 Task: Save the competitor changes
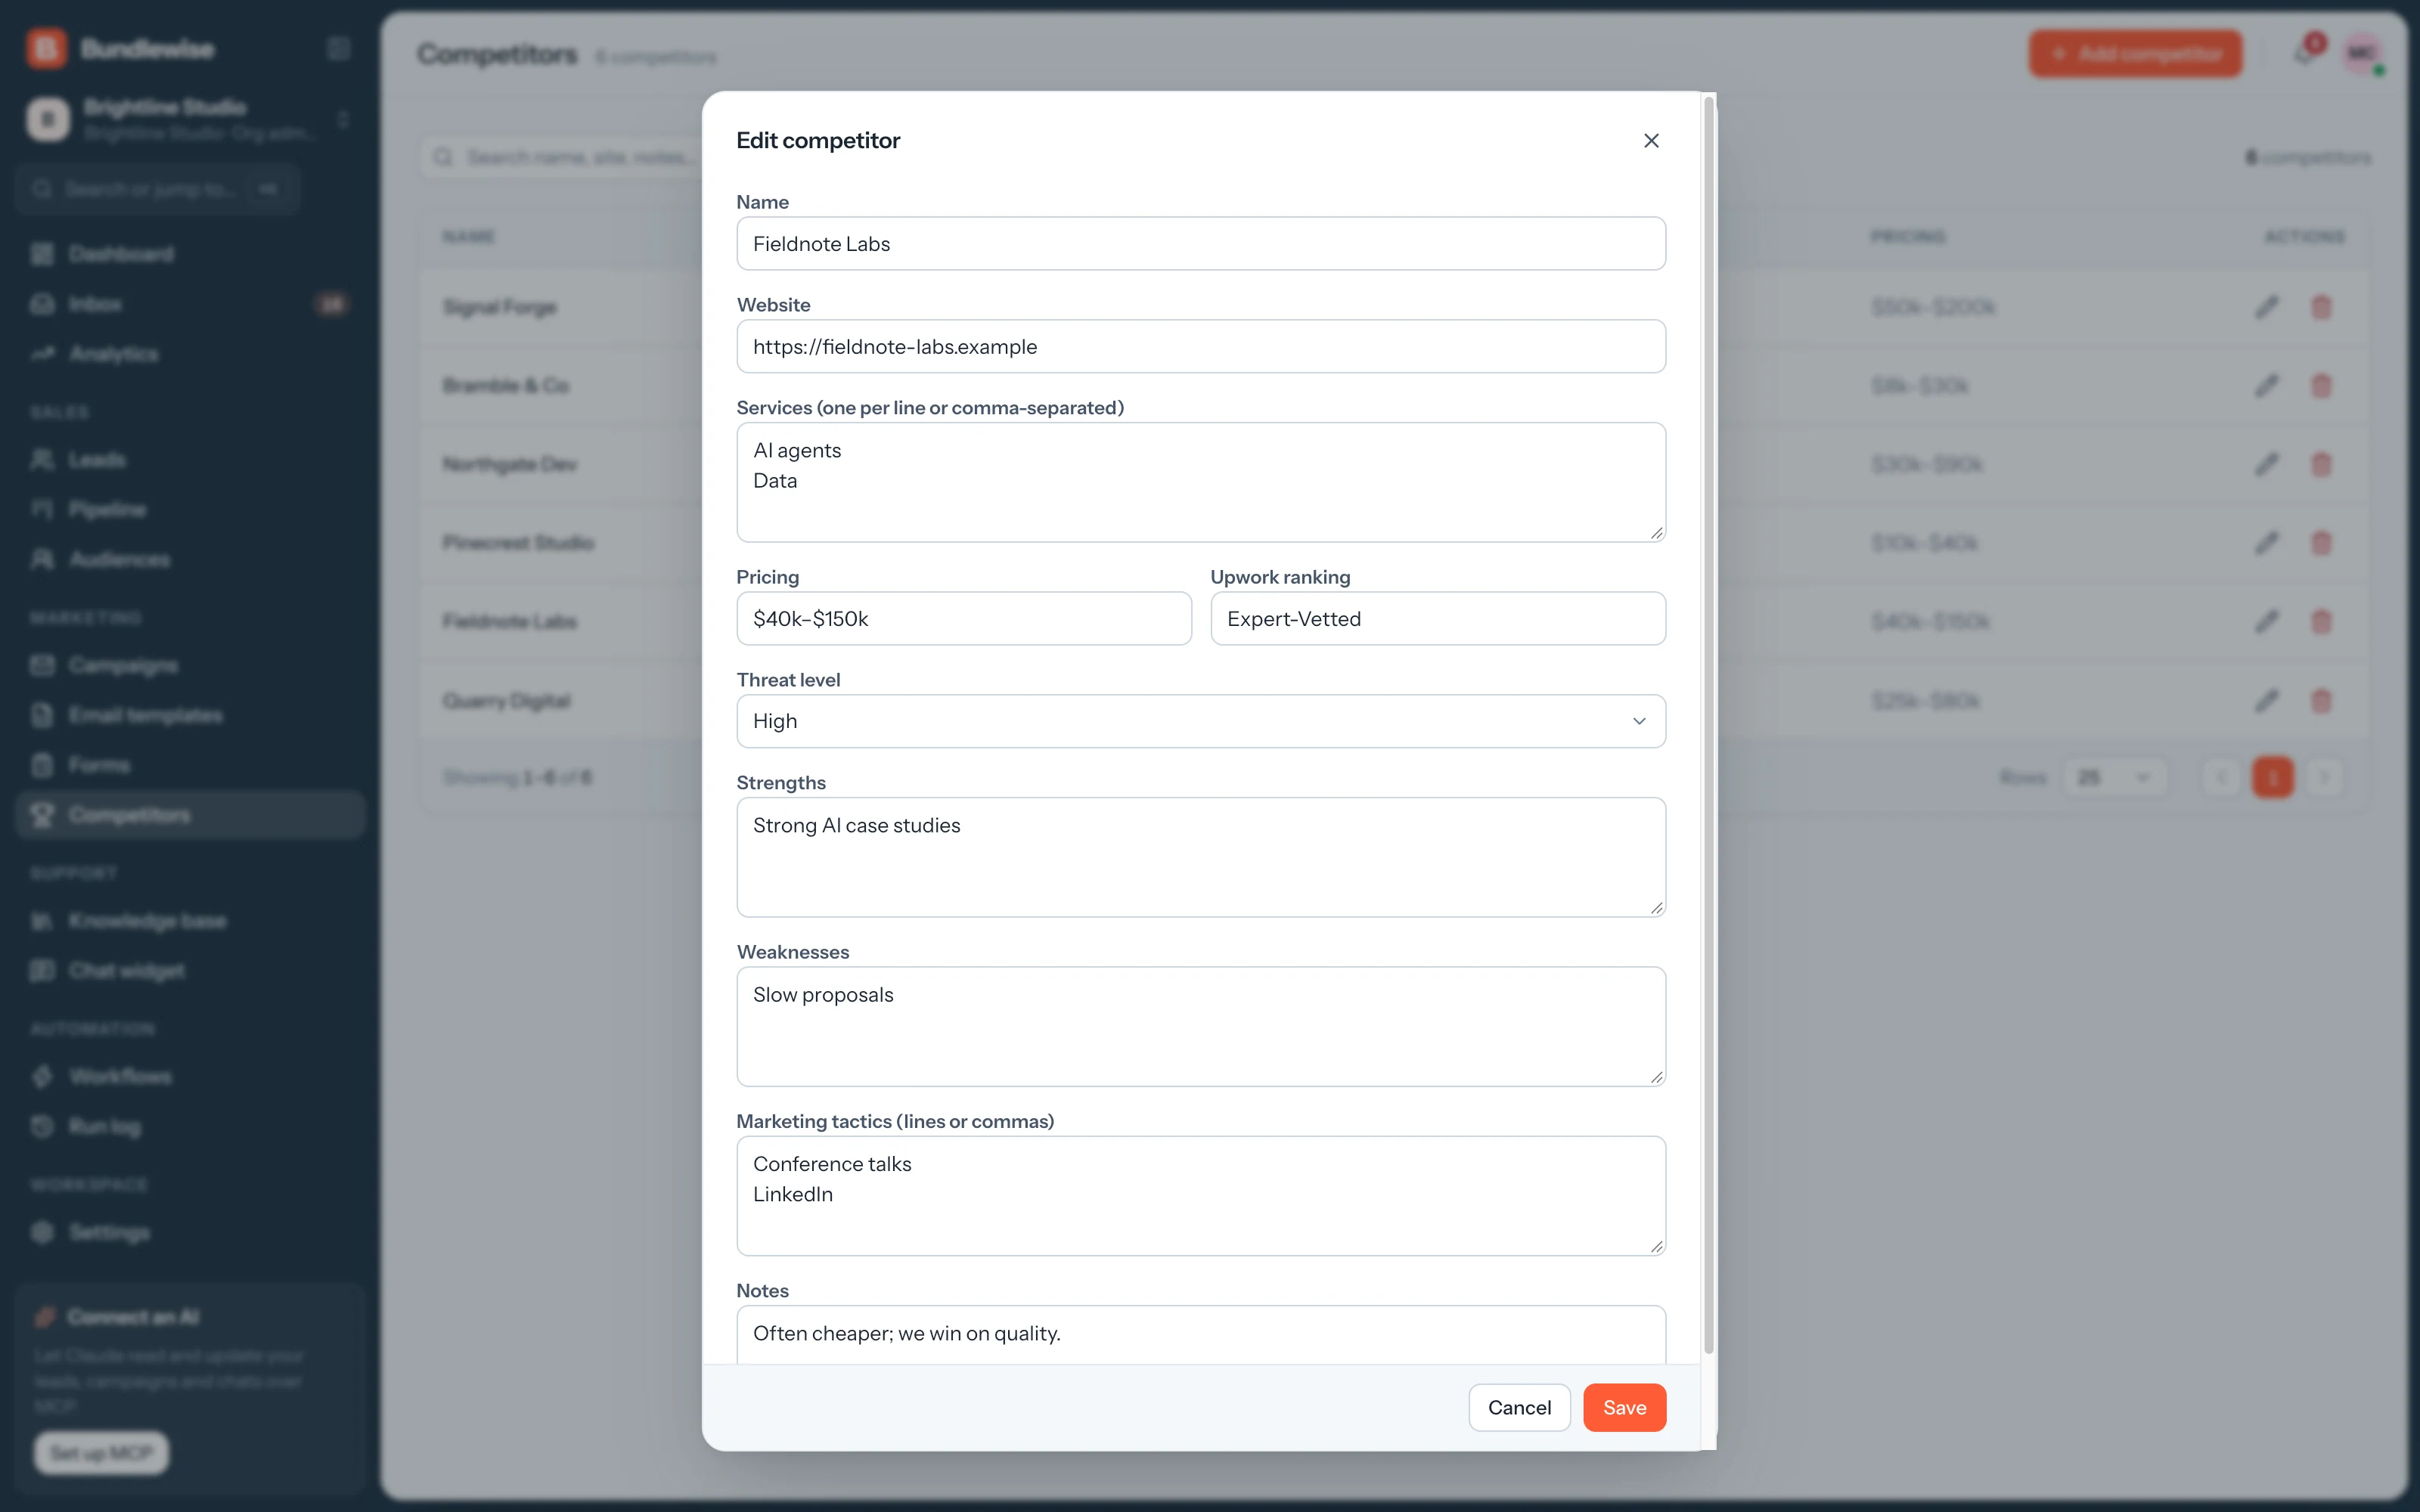pyautogui.click(x=1624, y=1408)
